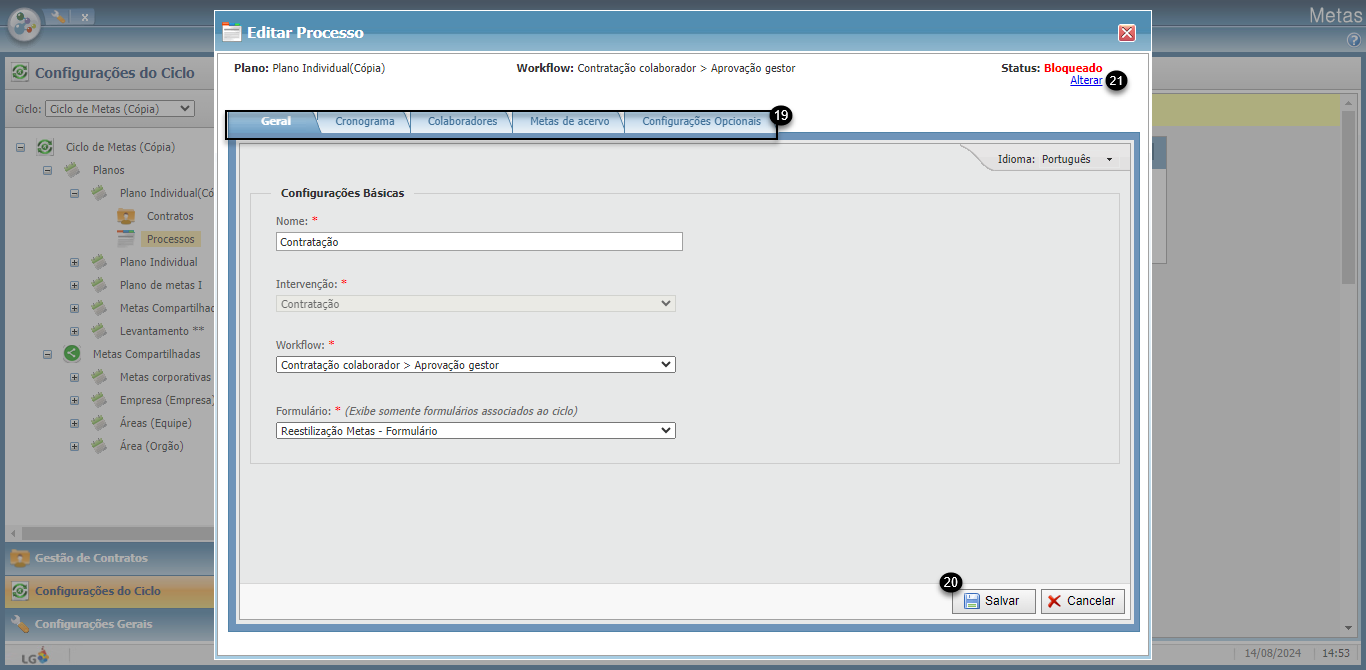
Task: Click the Cancelar button
Action: [1083, 601]
